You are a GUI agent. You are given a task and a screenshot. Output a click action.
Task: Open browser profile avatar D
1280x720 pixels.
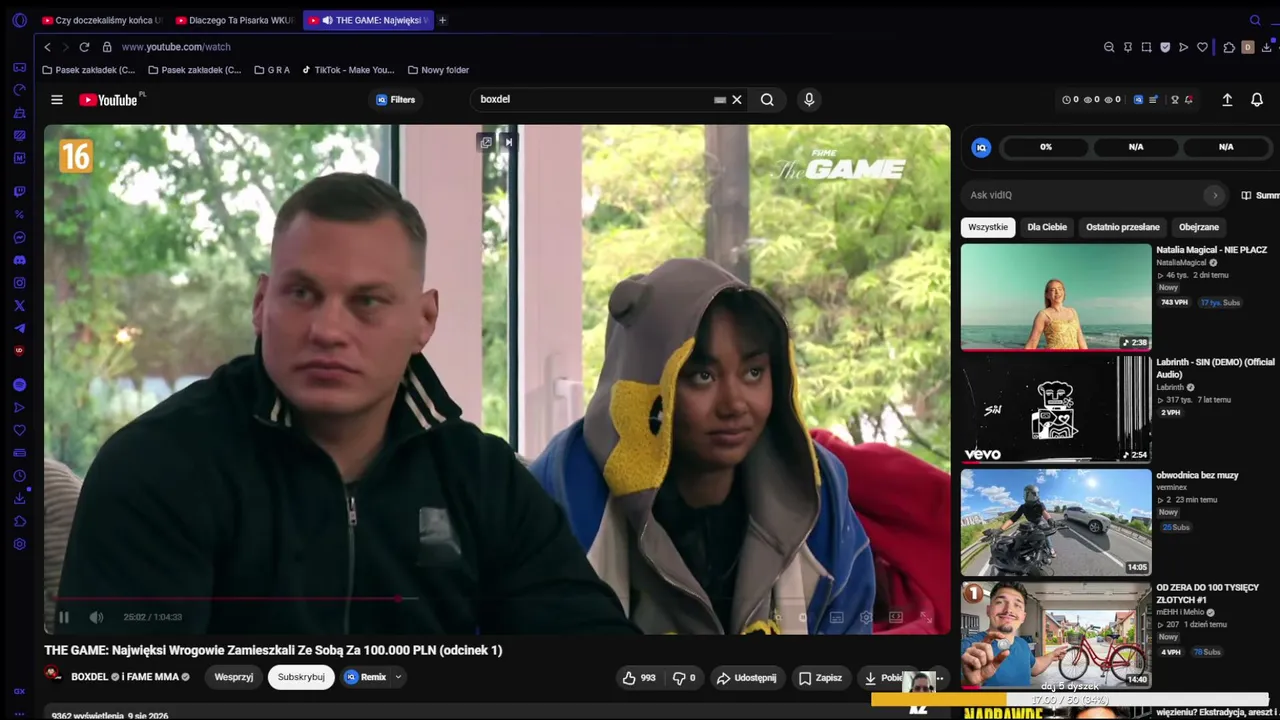point(1248,47)
